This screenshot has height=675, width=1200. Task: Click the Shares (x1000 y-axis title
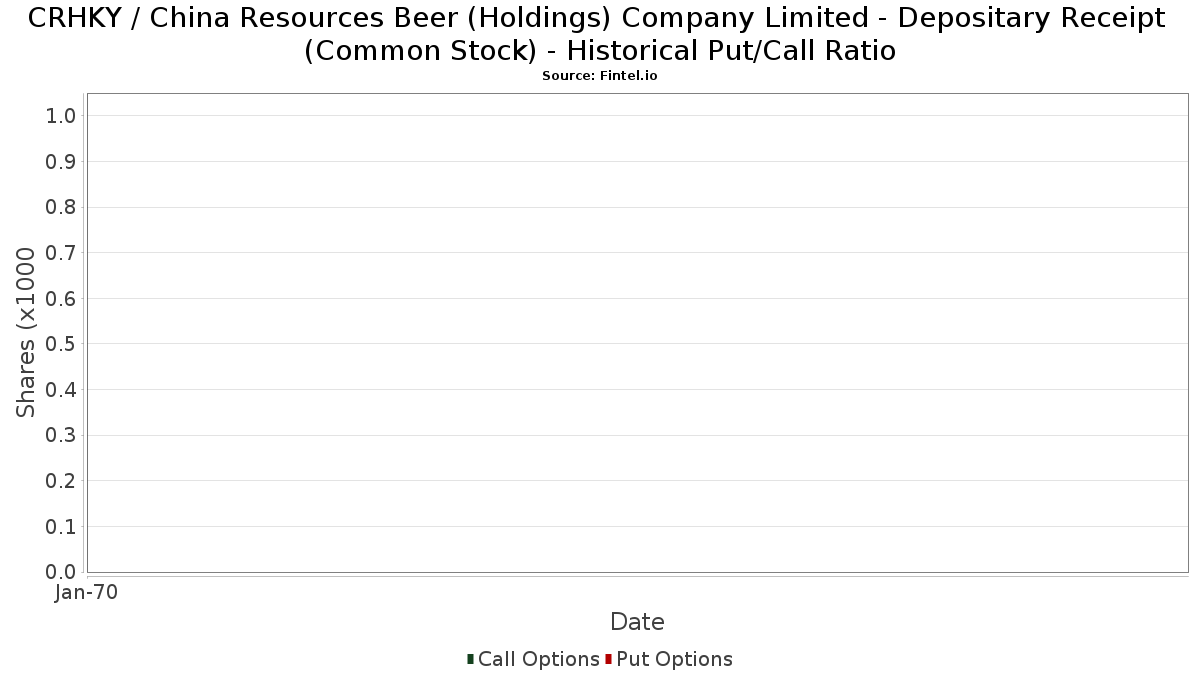click(26, 333)
